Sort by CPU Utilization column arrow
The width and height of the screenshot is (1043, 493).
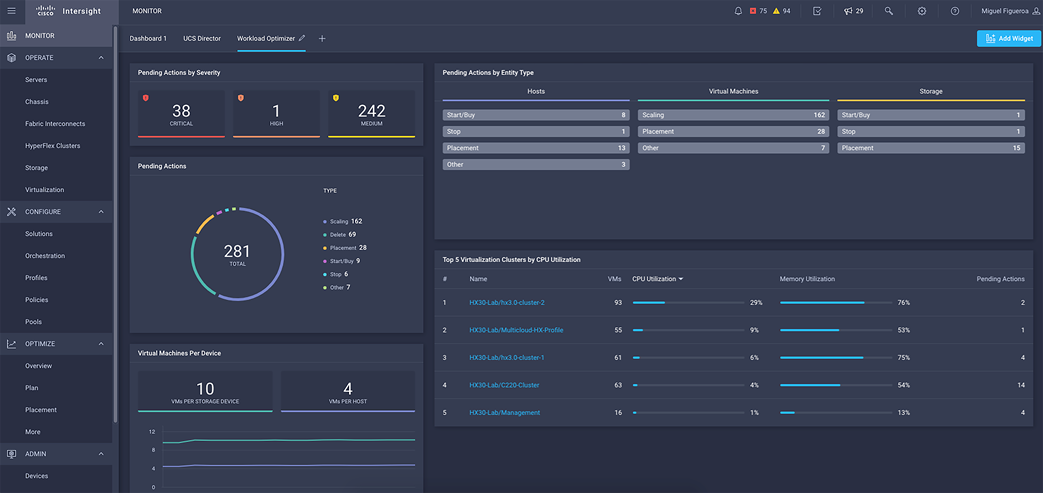pyautogui.click(x=680, y=279)
